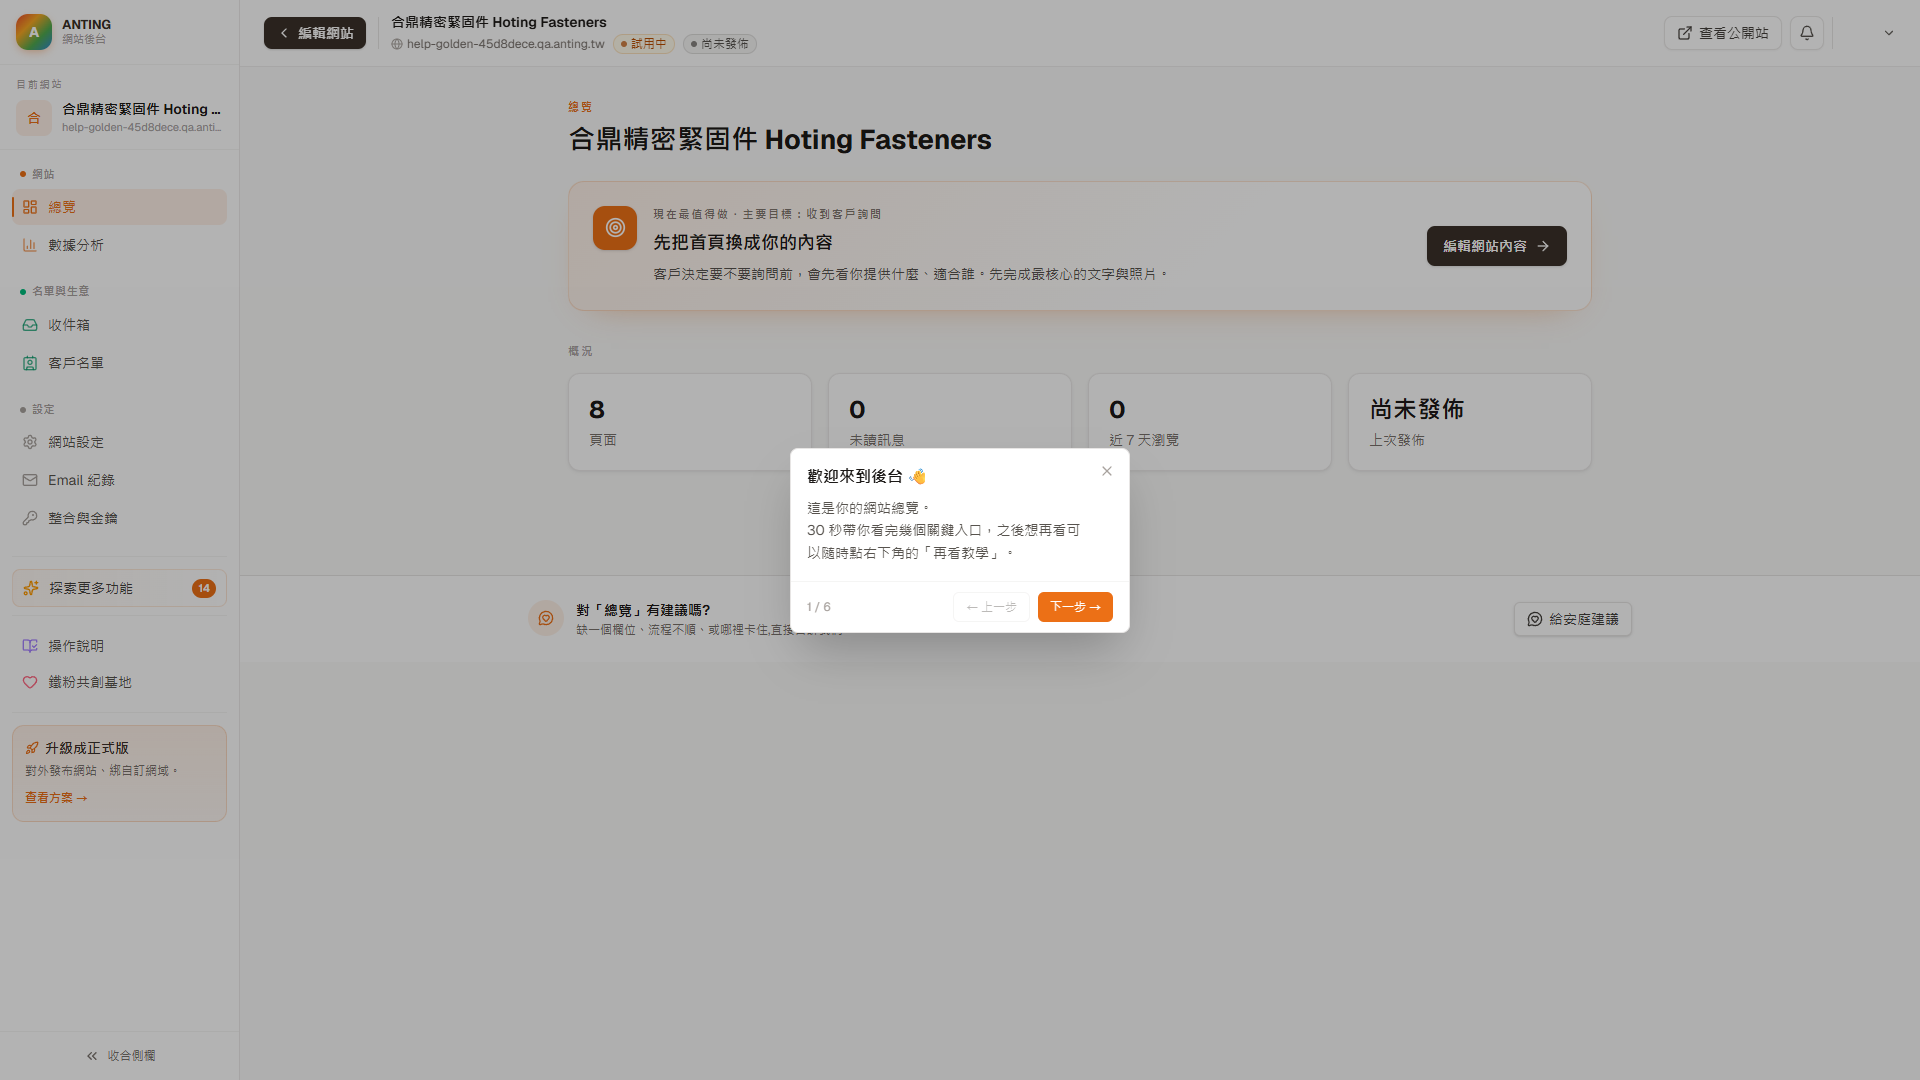Open the 8 頁面 stat card
Screen dimensions: 1920x1080
pyautogui.click(x=690, y=422)
